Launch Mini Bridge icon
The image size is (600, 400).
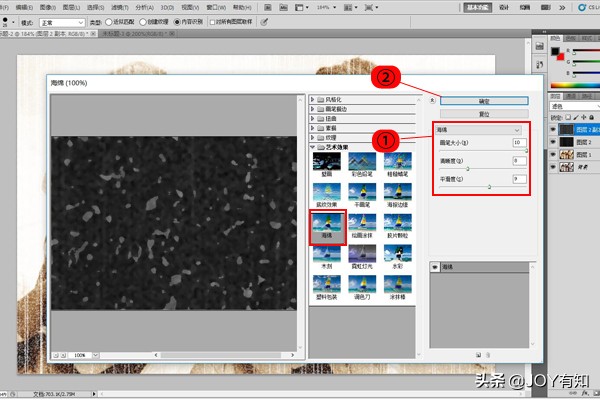click(283, 7)
